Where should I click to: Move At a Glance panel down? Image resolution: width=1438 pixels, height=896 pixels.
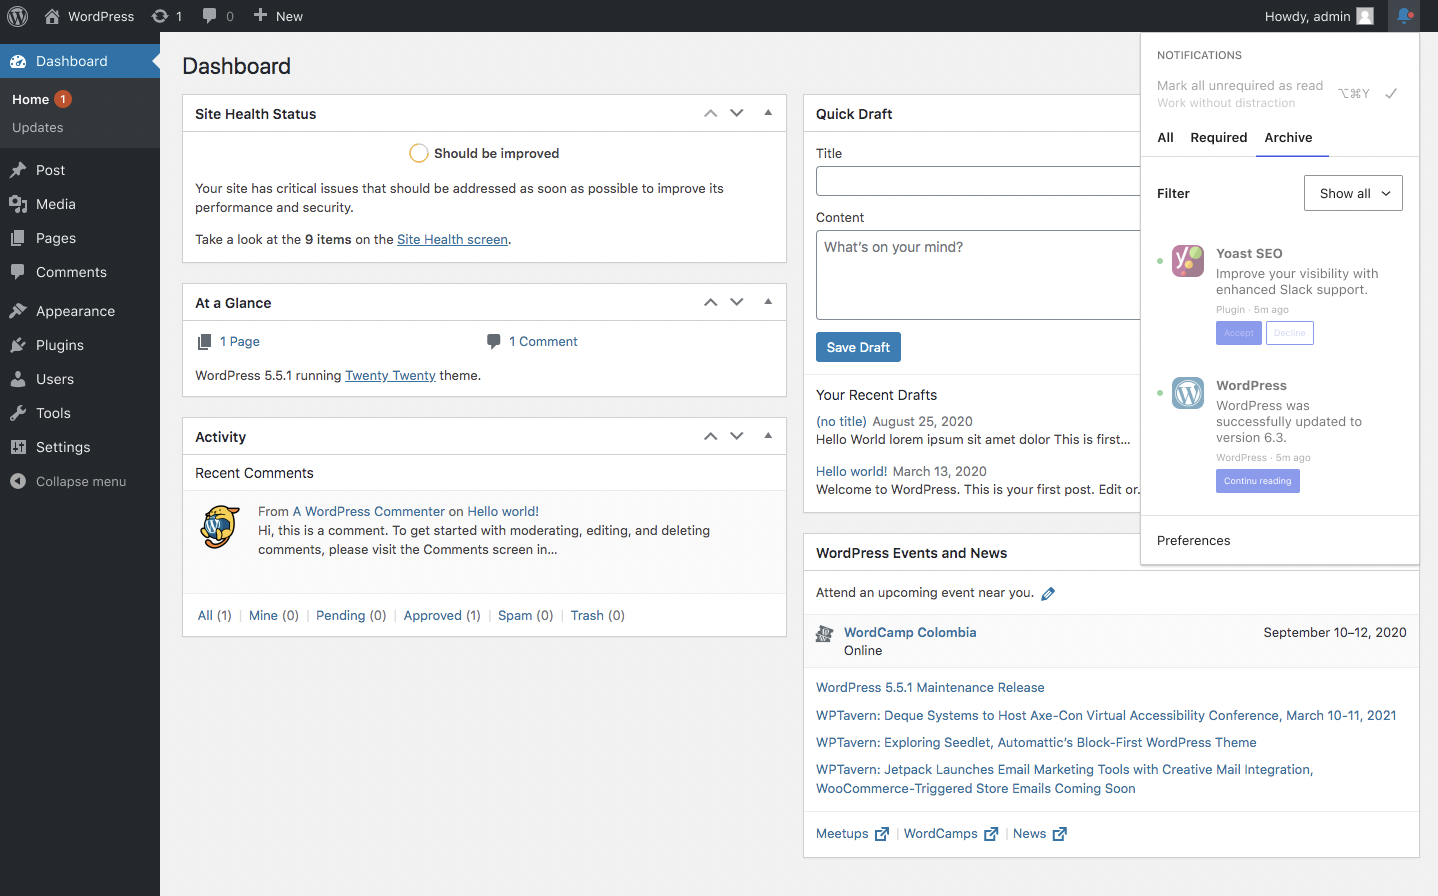coord(737,302)
